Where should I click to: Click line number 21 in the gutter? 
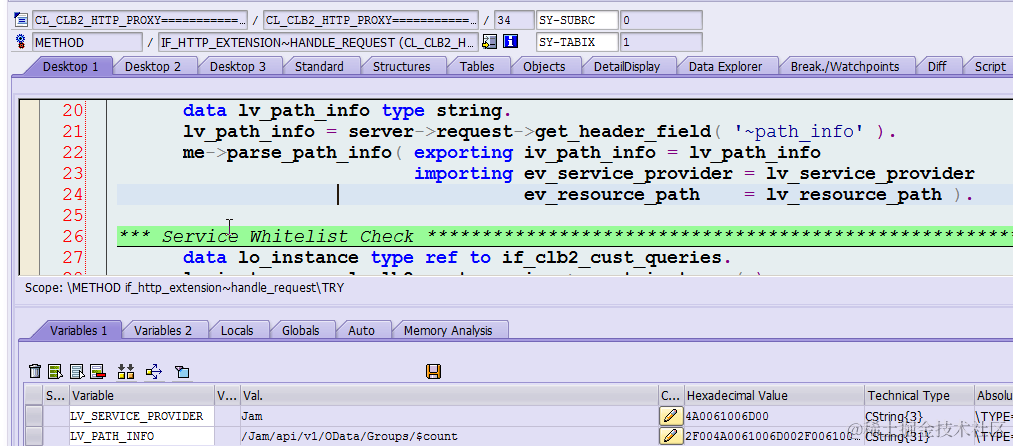[73, 132]
